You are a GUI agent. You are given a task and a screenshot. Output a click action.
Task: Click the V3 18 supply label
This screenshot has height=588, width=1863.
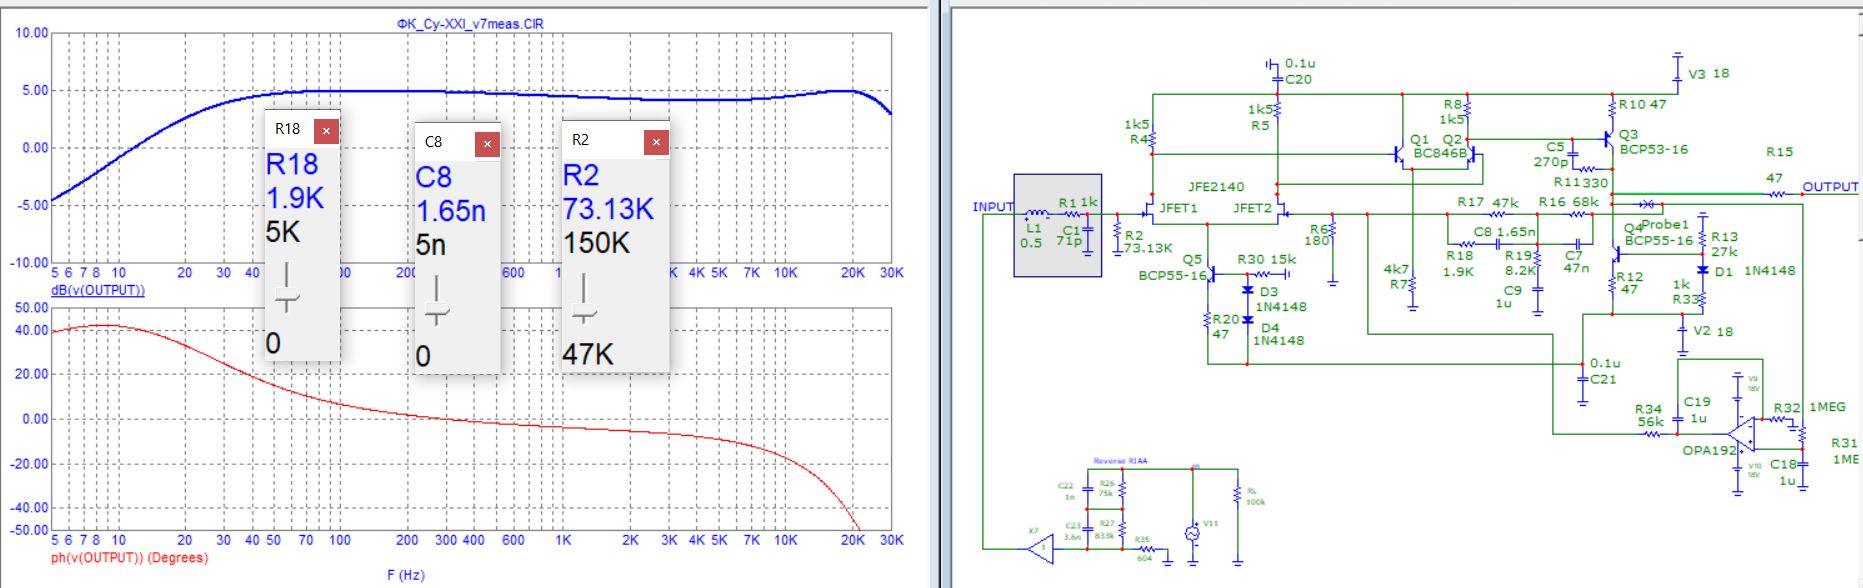point(1708,74)
